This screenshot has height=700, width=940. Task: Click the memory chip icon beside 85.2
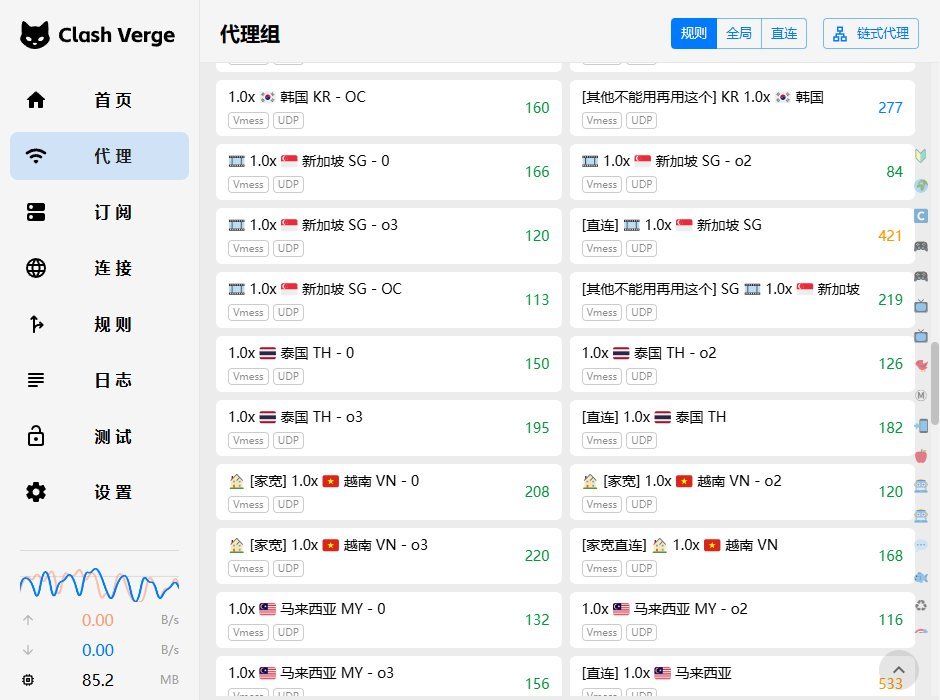(x=28, y=680)
